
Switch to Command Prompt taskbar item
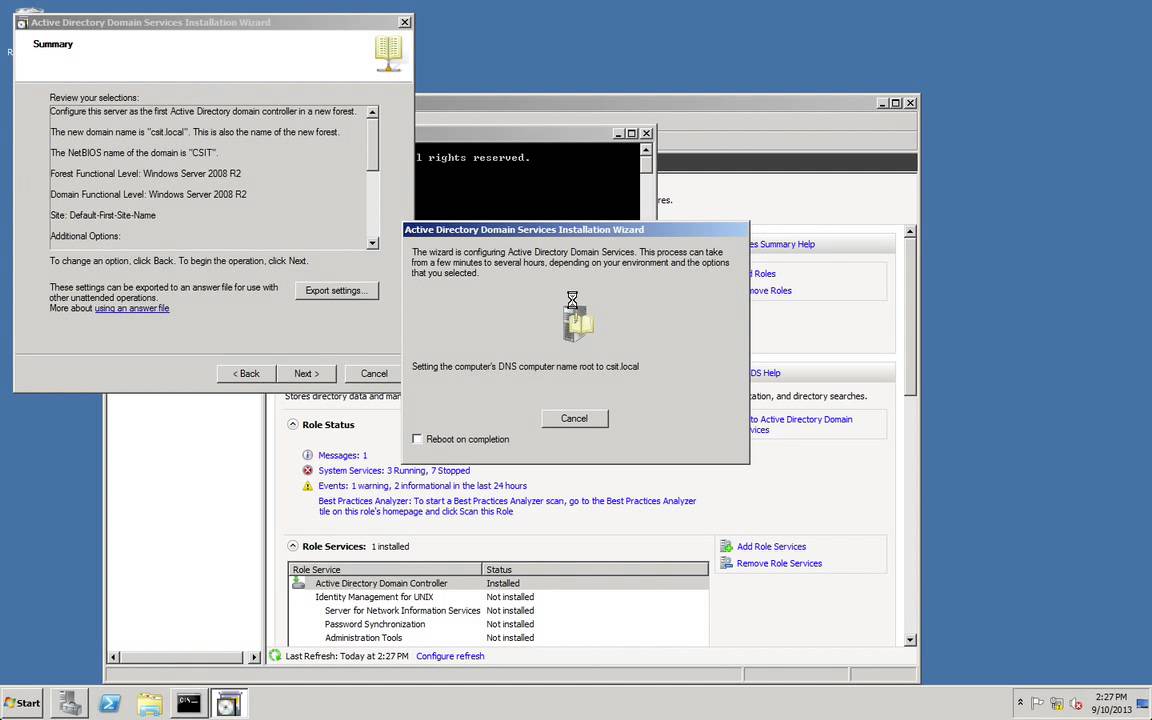tap(189, 703)
